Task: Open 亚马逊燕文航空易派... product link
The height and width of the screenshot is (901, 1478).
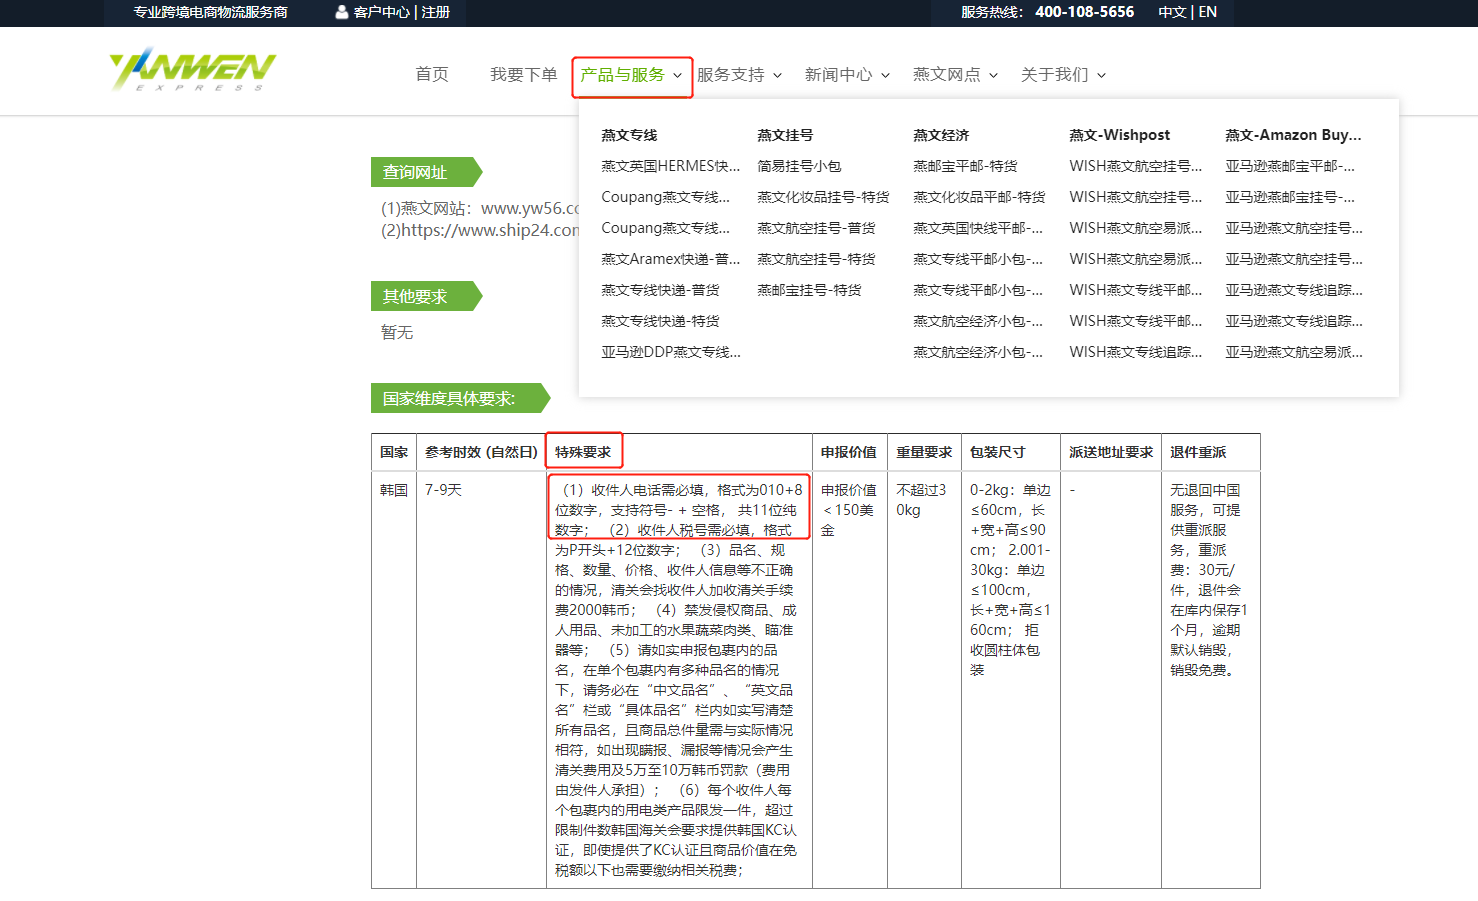Action: coord(1294,352)
